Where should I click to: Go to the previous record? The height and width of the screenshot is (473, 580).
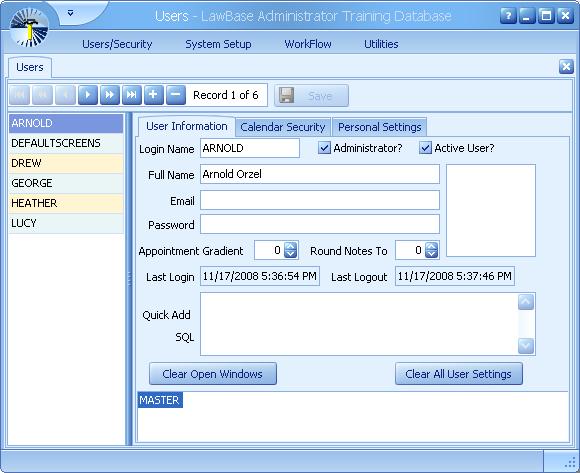[65, 95]
